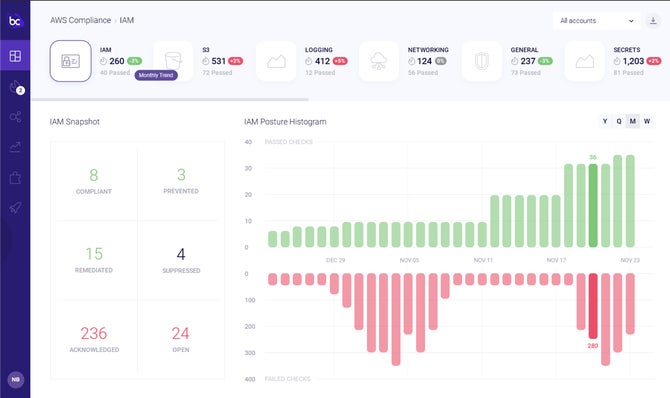Open the All accounts dropdown
The height and width of the screenshot is (398, 670).
597,21
